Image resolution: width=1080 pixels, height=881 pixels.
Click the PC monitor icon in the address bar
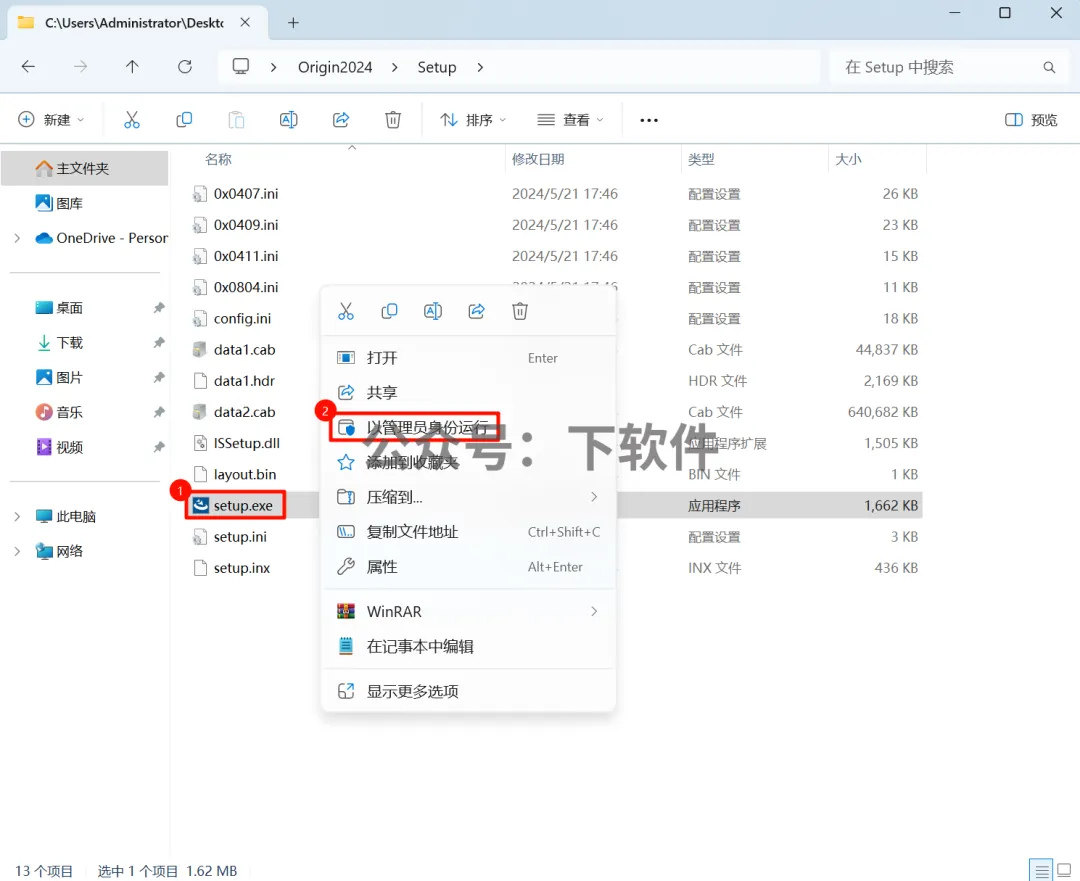pos(240,67)
